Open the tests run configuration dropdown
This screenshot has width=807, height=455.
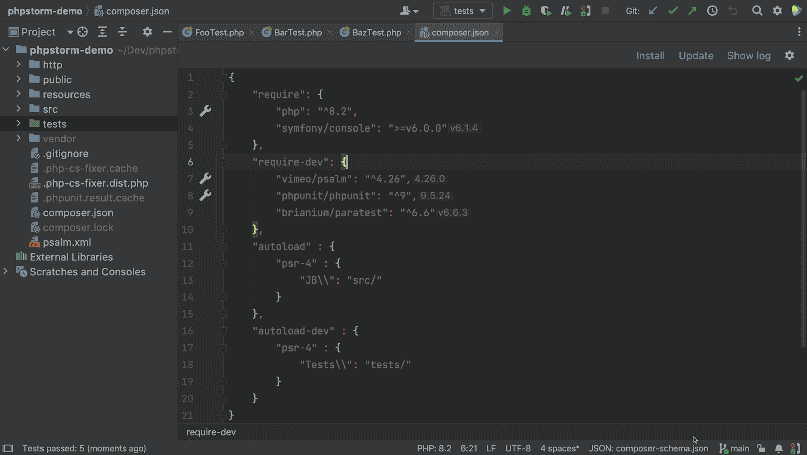click(463, 10)
